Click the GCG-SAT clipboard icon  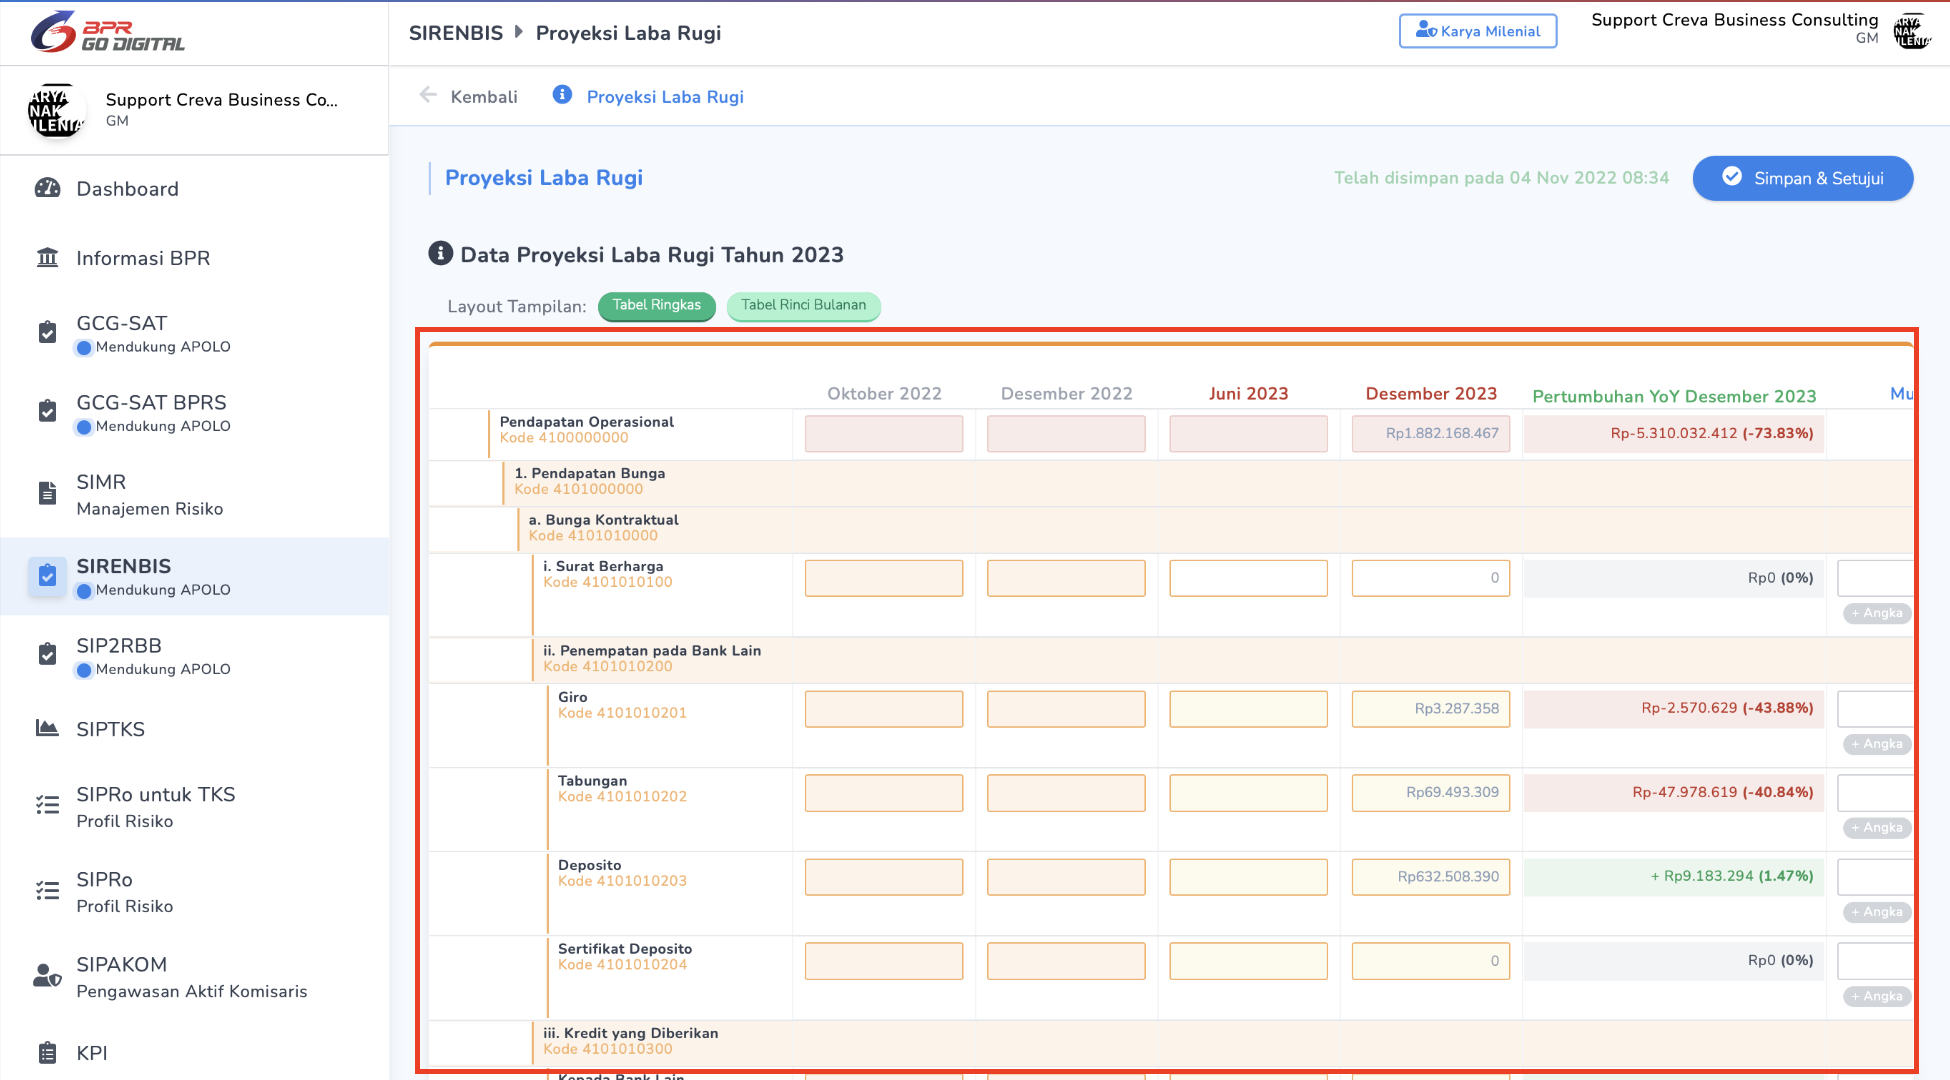point(47,332)
